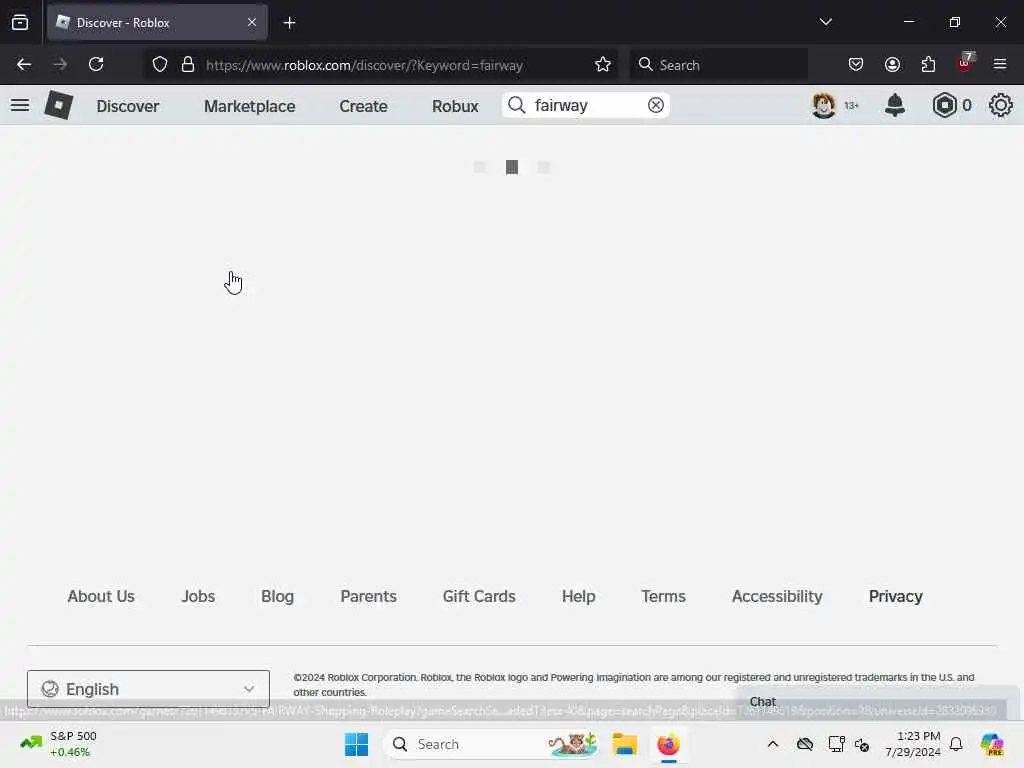Open the Roblox settings gear
The image size is (1024, 768).
1000,105
